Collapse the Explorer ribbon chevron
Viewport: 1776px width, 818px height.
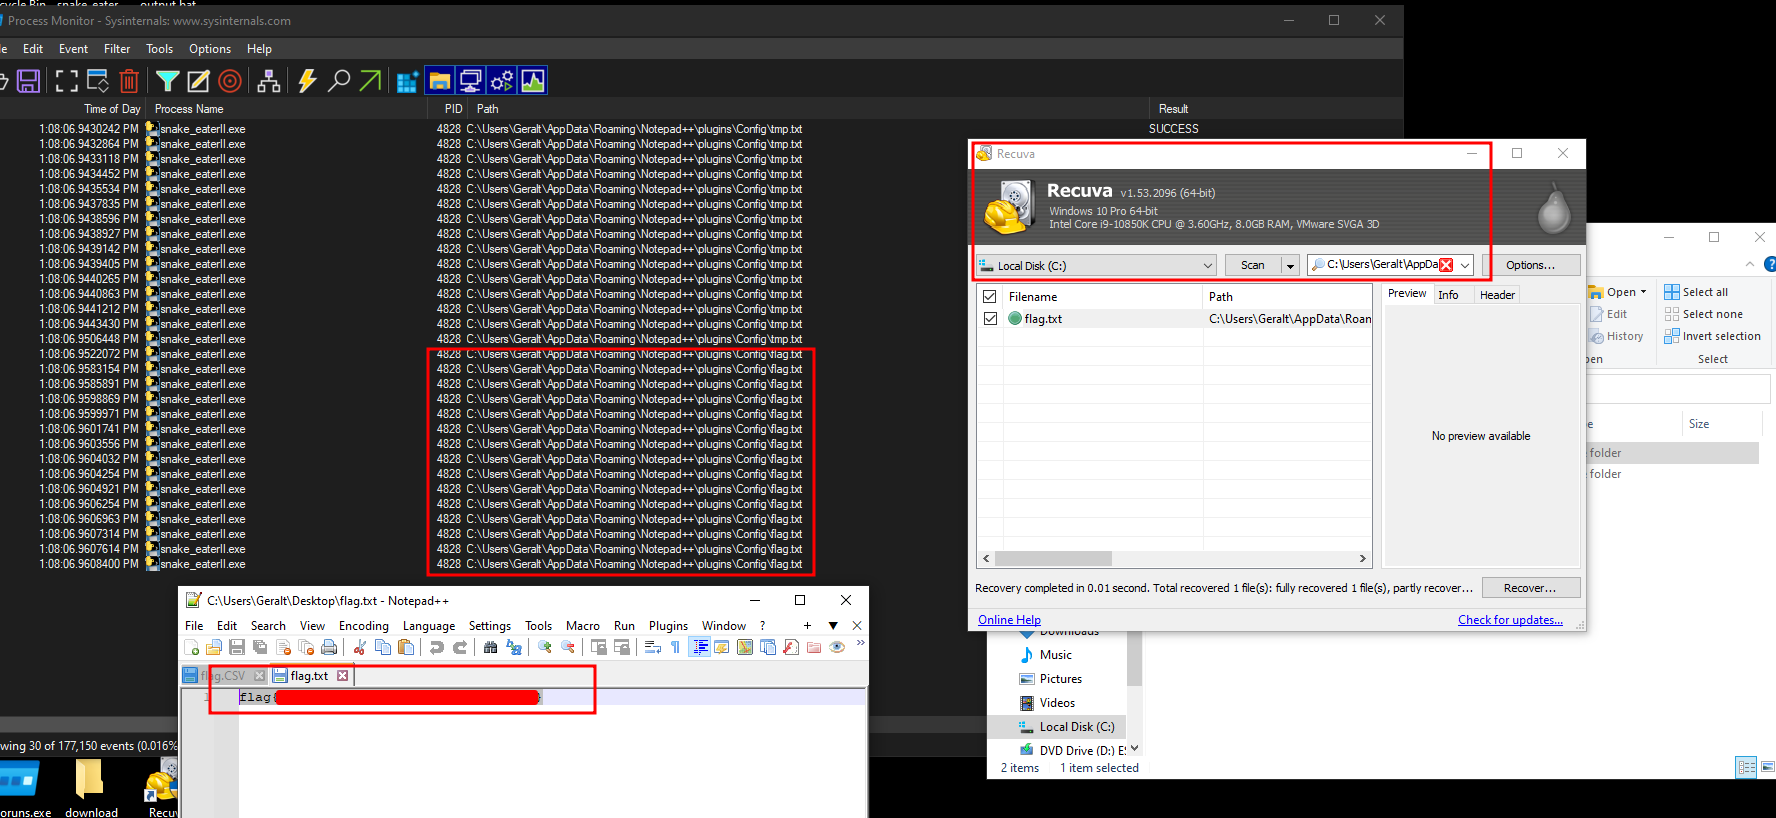1750,264
